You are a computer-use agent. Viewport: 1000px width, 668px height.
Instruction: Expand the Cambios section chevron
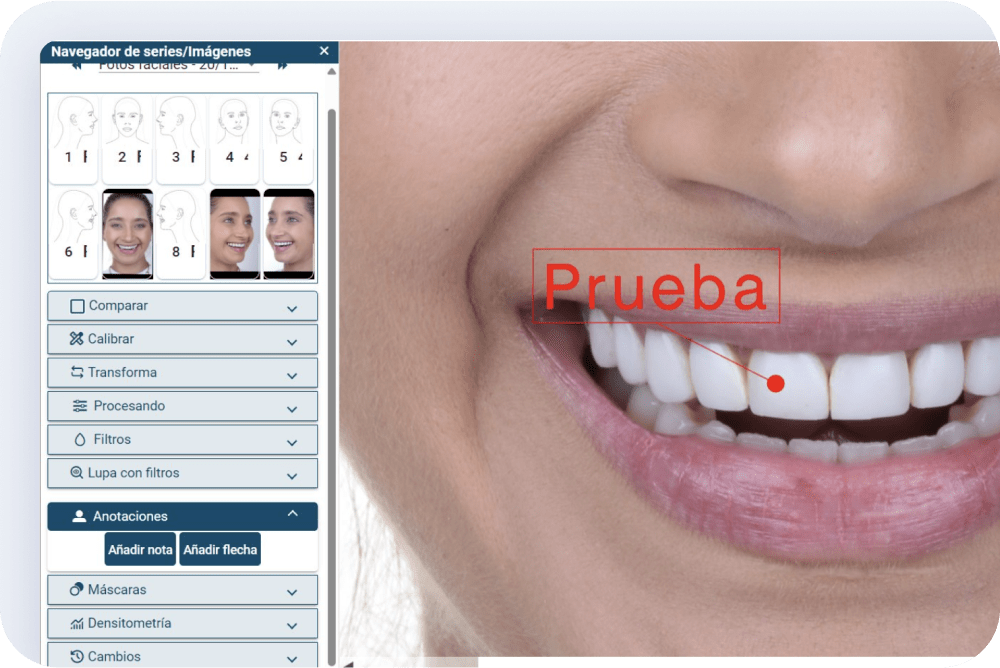(x=292, y=659)
